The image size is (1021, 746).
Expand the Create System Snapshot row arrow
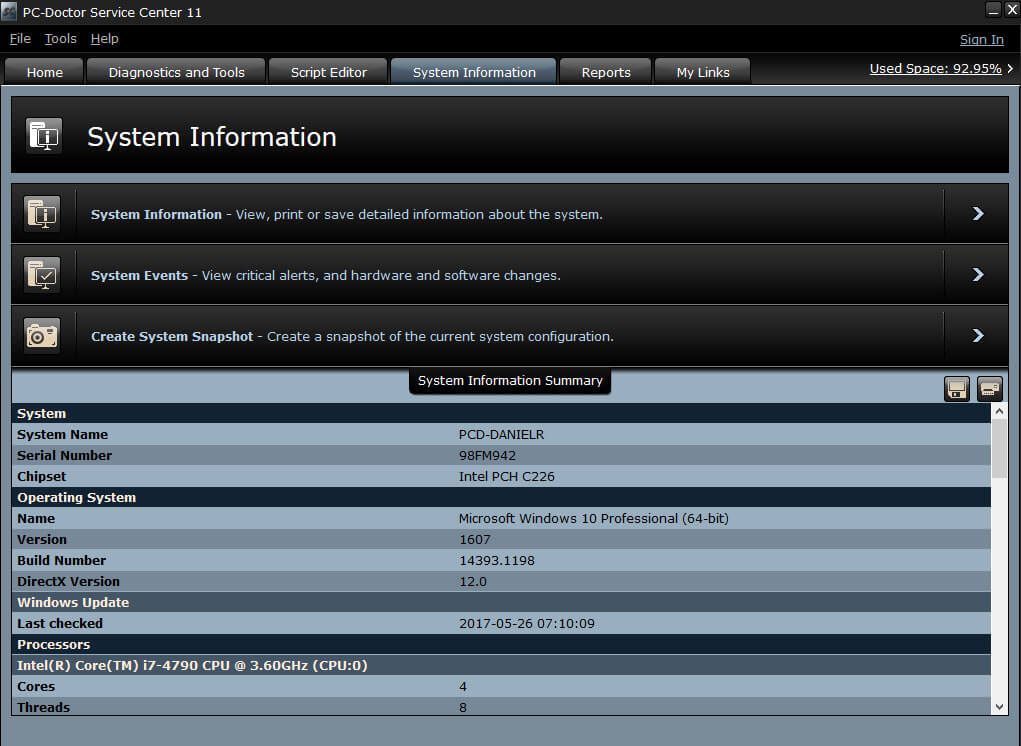click(x=977, y=336)
